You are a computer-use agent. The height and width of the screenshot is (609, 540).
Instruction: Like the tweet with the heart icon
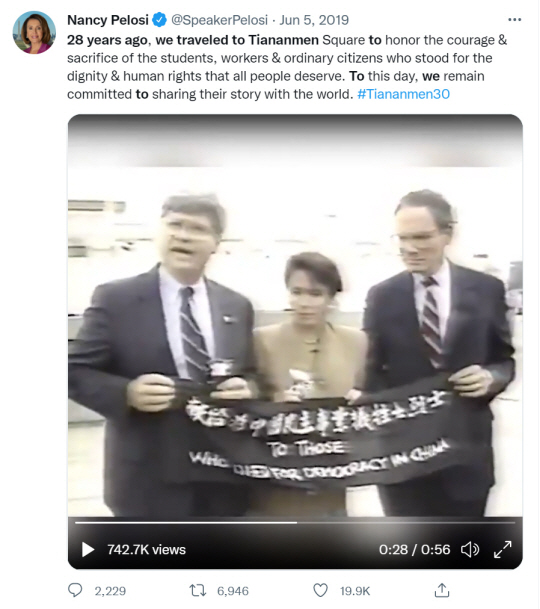pyautogui.click(x=321, y=590)
